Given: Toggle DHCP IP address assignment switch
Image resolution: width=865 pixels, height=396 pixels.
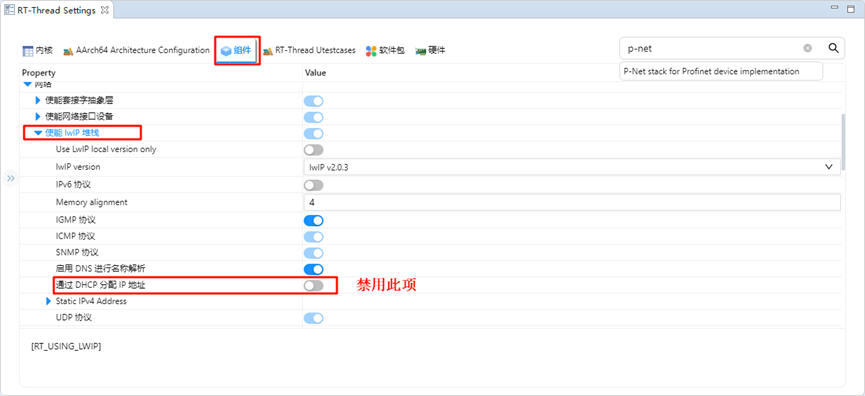Looking at the screenshot, I should tap(313, 285).
